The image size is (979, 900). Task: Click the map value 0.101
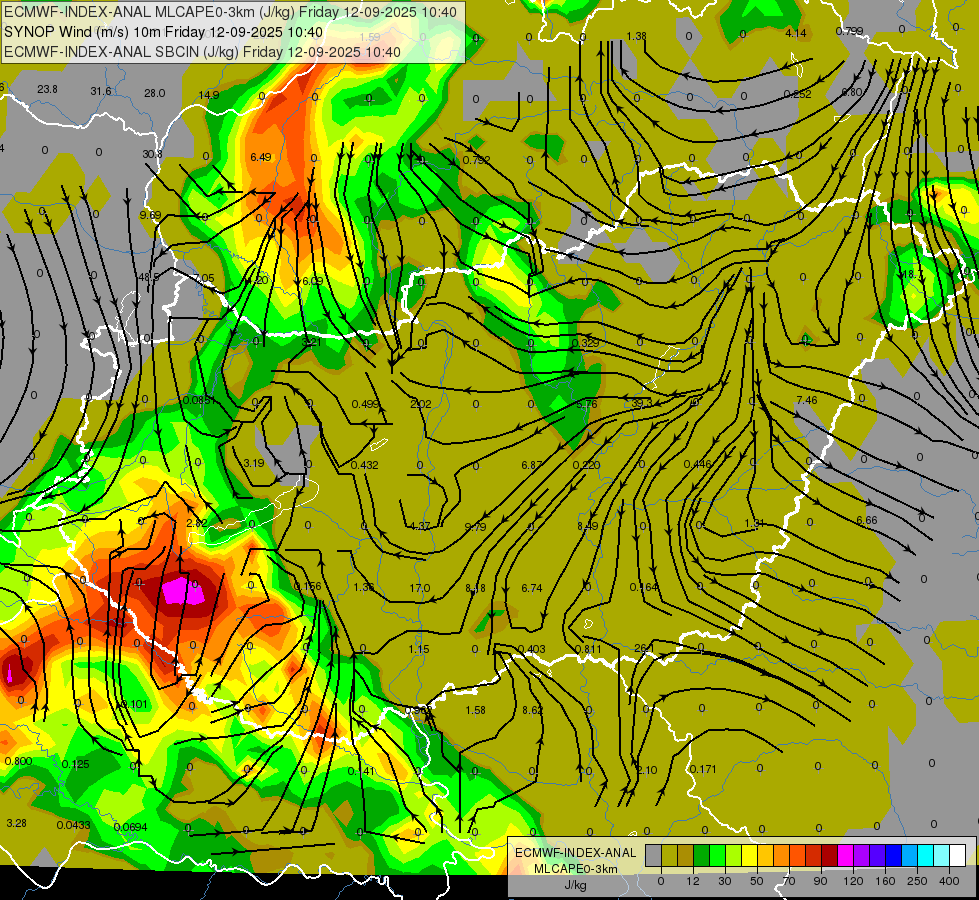click(x=134, y=704)
